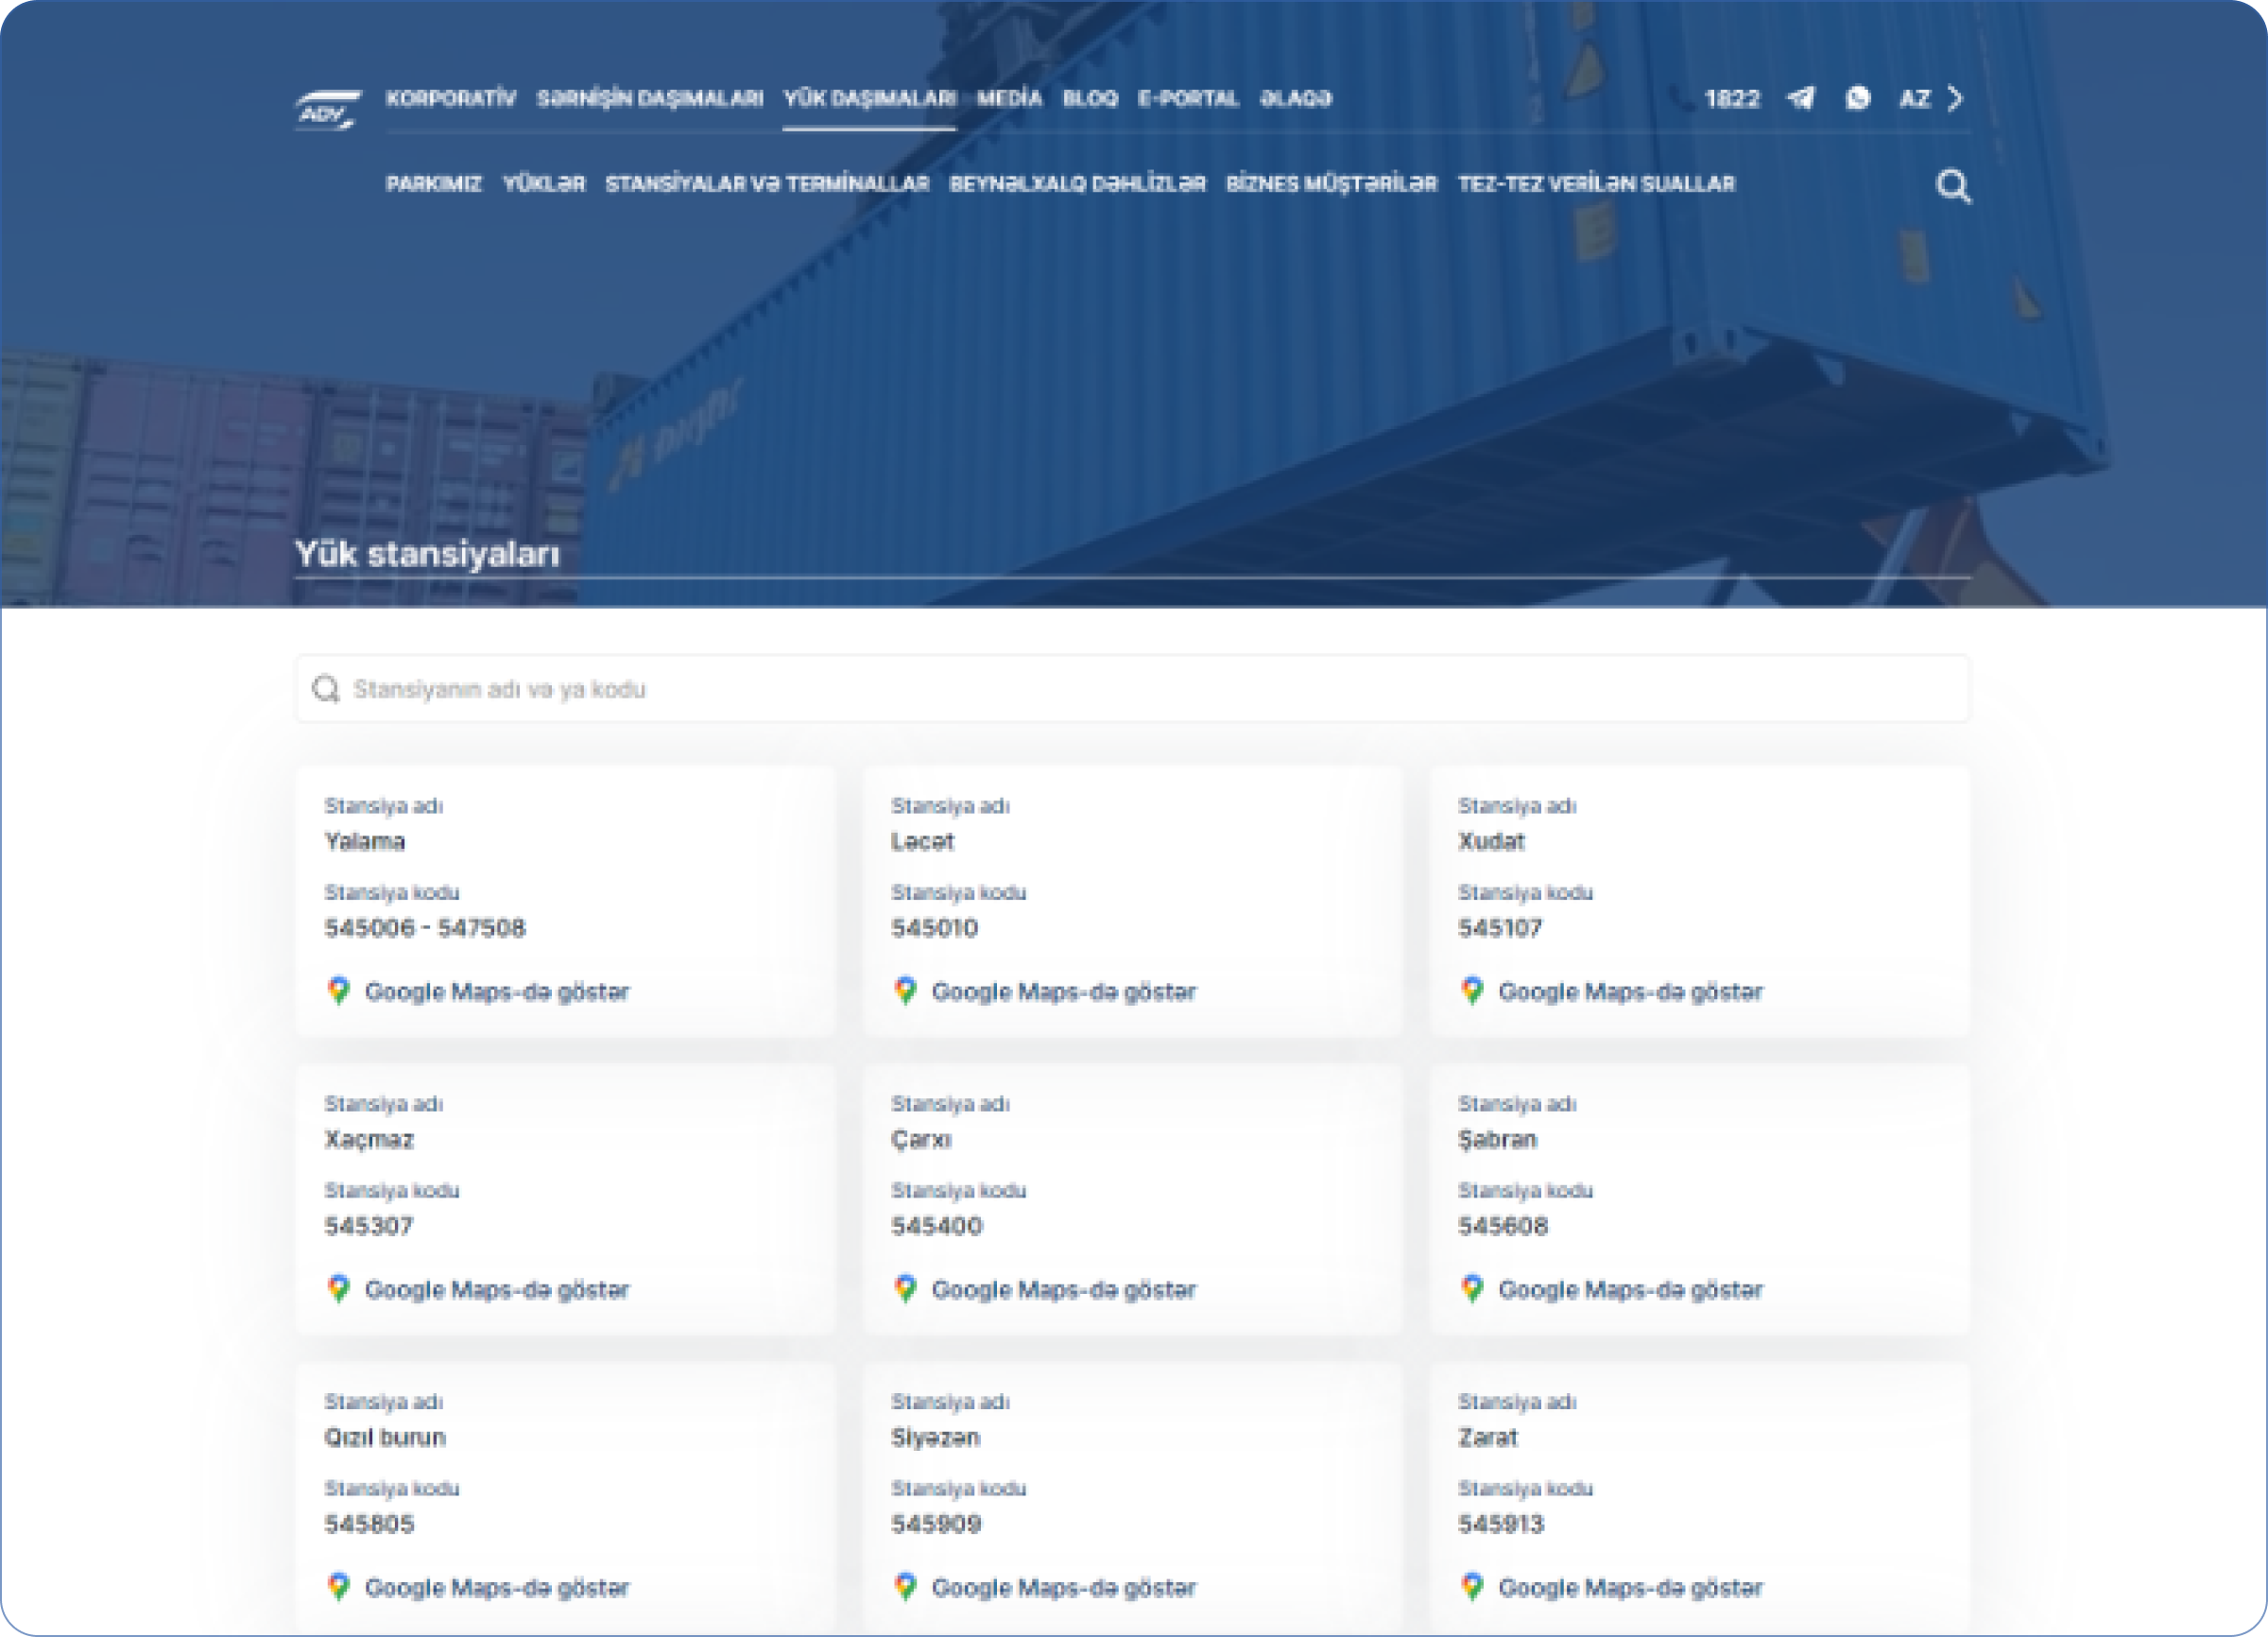Open the Telegram icon link
The width and height of the screenshot is (2268, 1637).
(x=1801, y=98)
